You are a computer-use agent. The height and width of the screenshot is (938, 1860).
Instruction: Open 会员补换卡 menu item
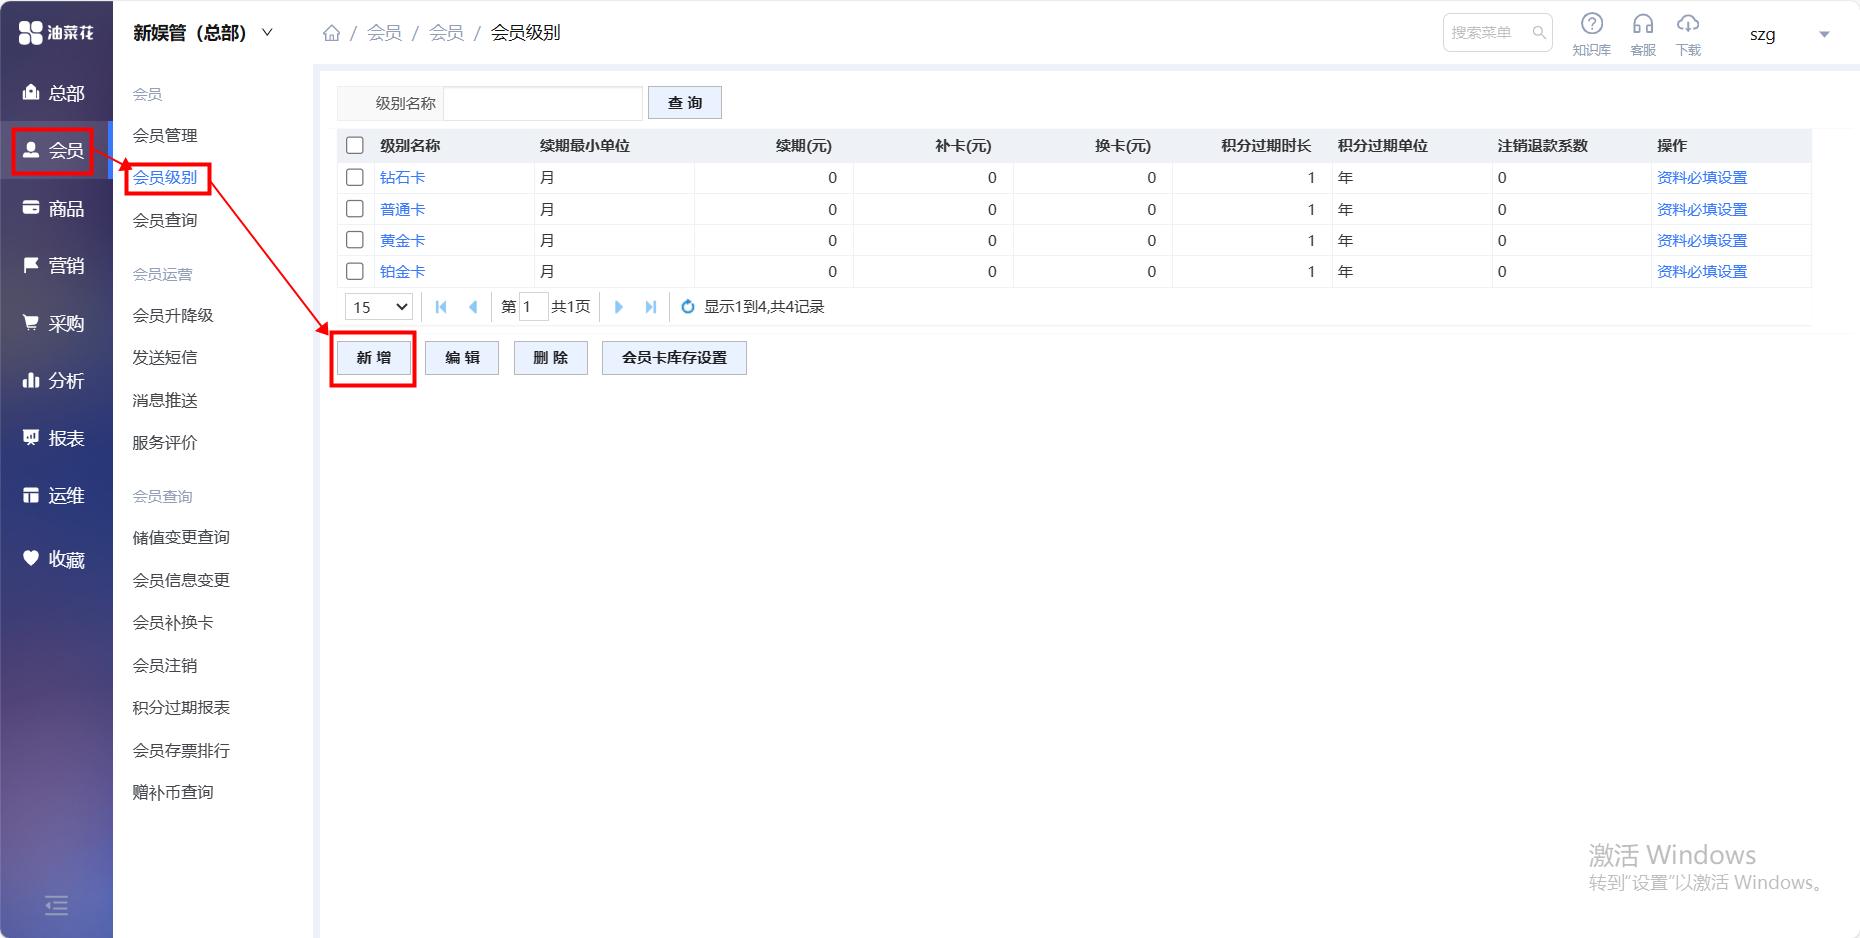(x=173, y=622)
